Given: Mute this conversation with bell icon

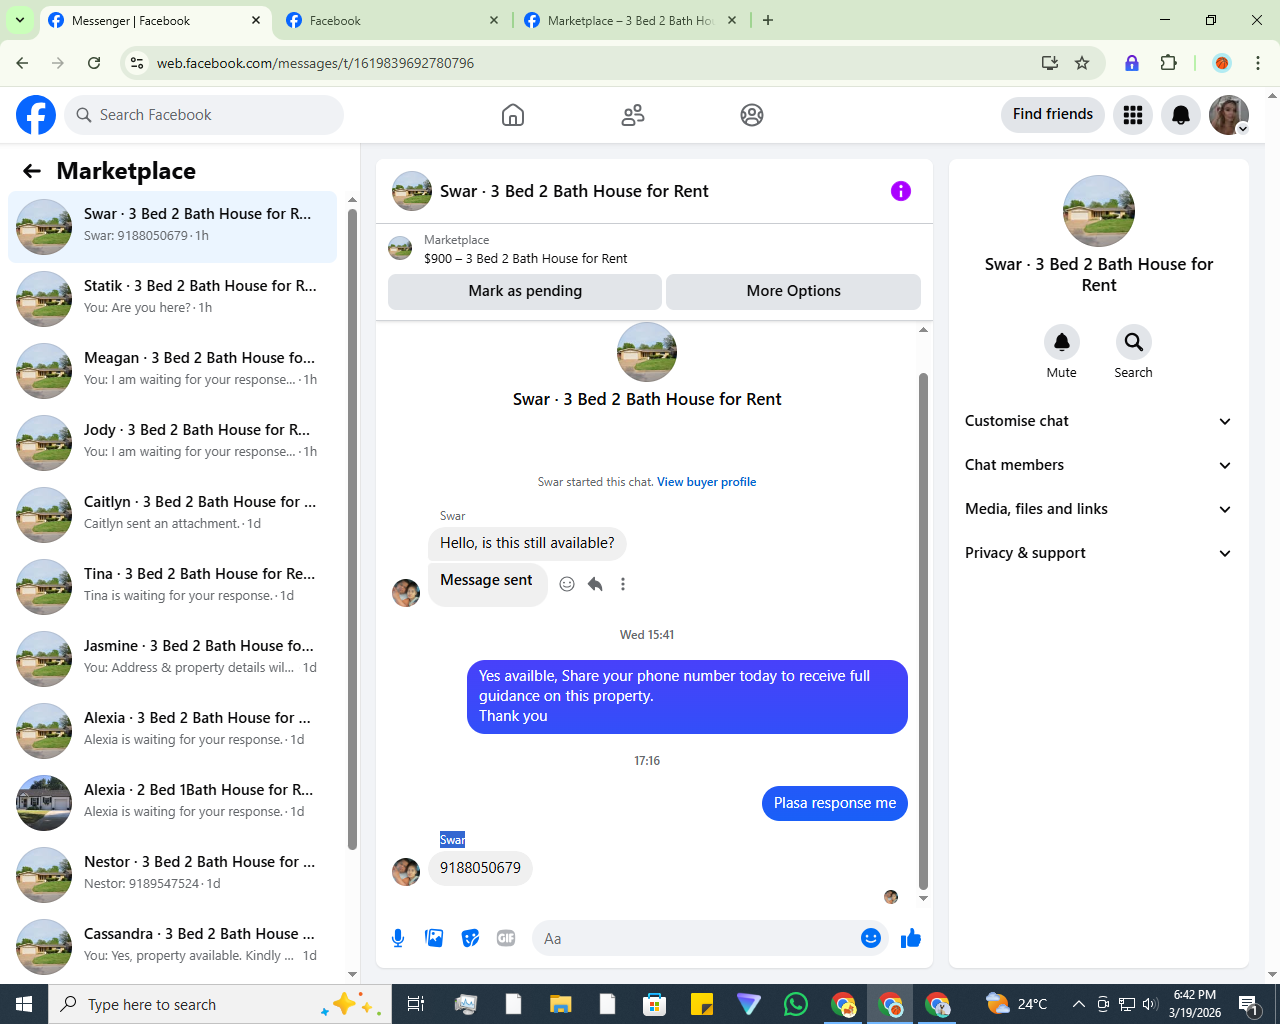Looking at the screenshot, I should tap(1062, 342).
